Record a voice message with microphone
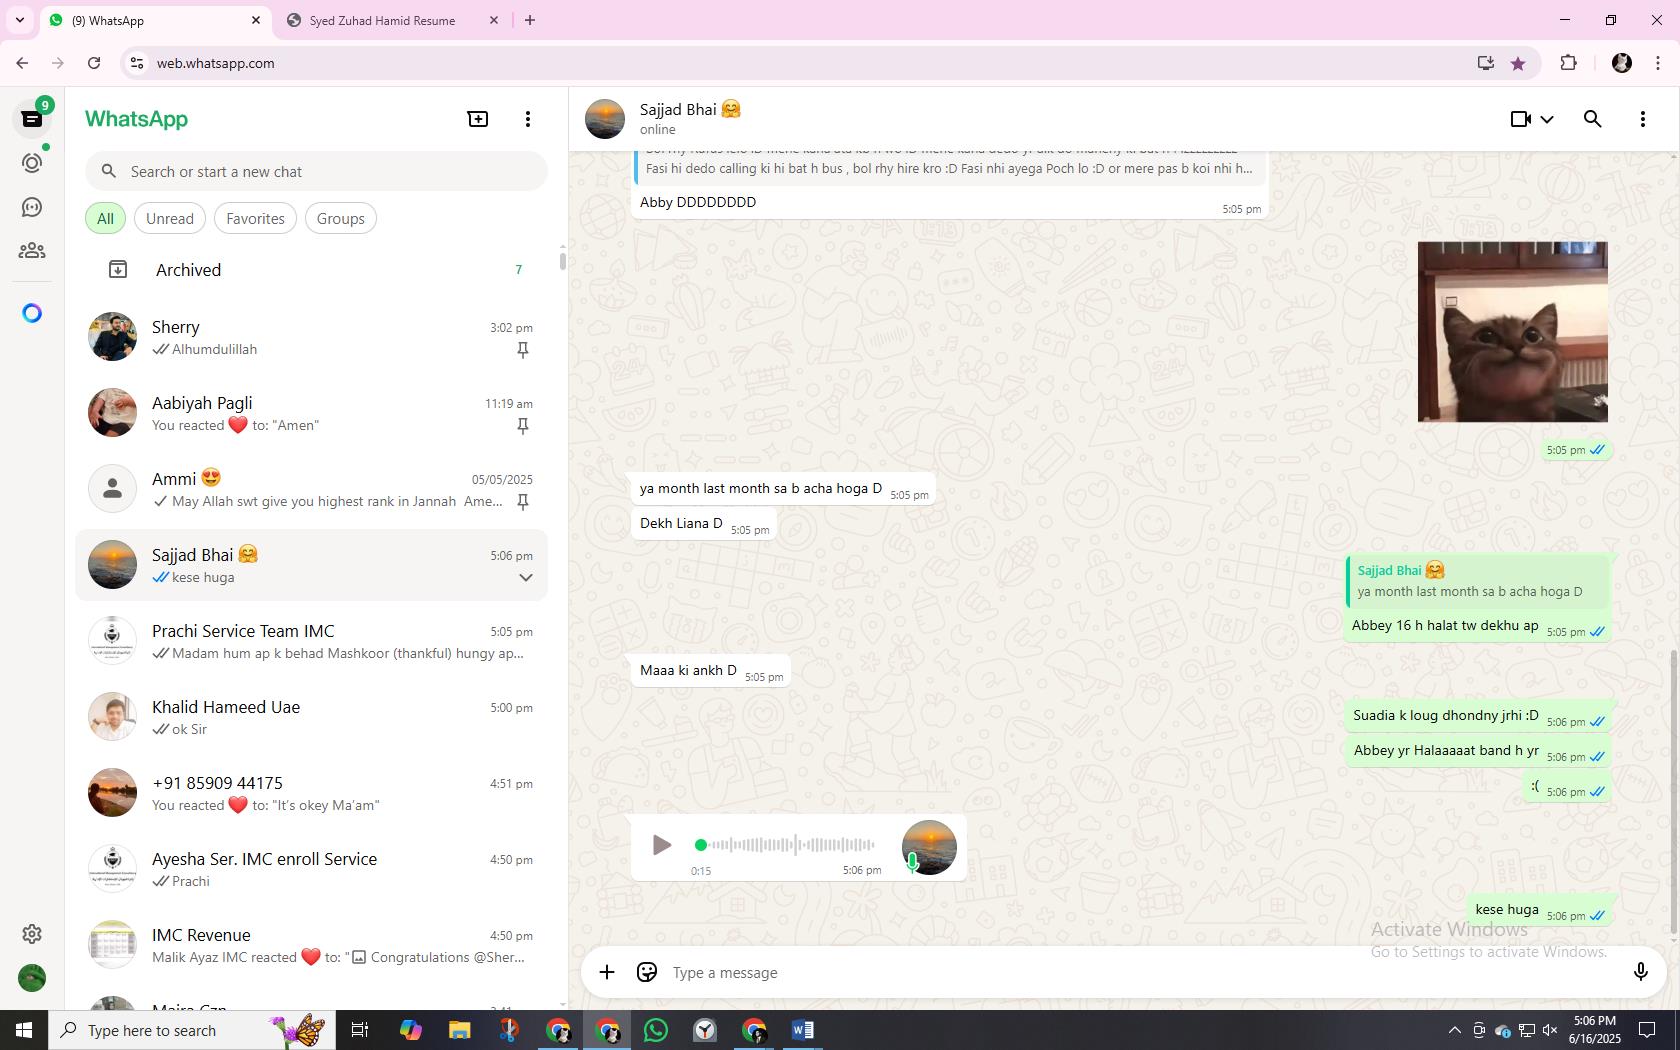The image size is (1680, 1050). pos(1640,972)
